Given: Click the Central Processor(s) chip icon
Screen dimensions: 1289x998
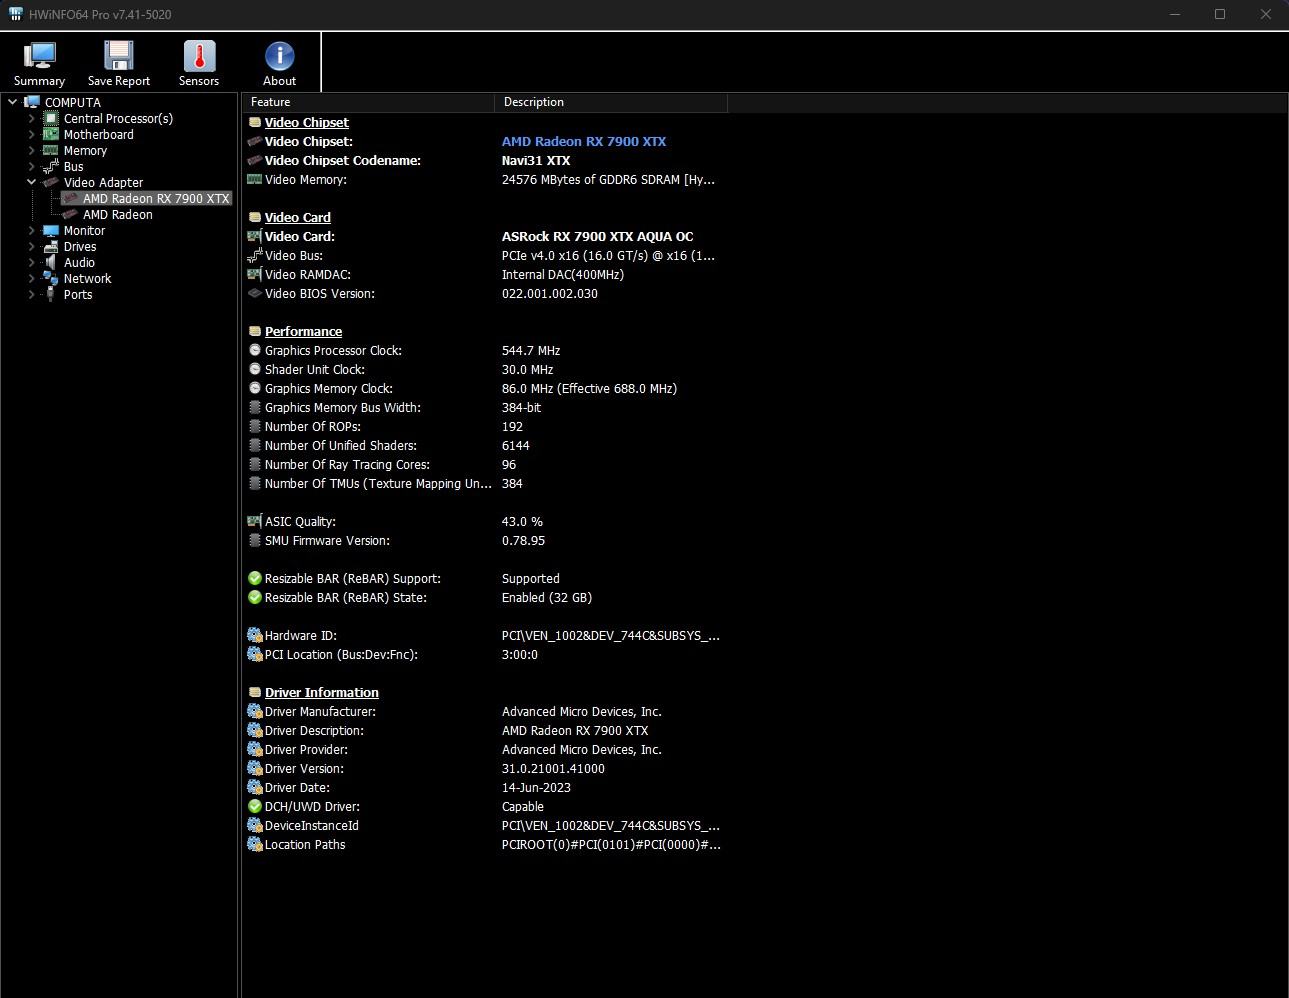Looking at the screenshot, I should (51, 118).
